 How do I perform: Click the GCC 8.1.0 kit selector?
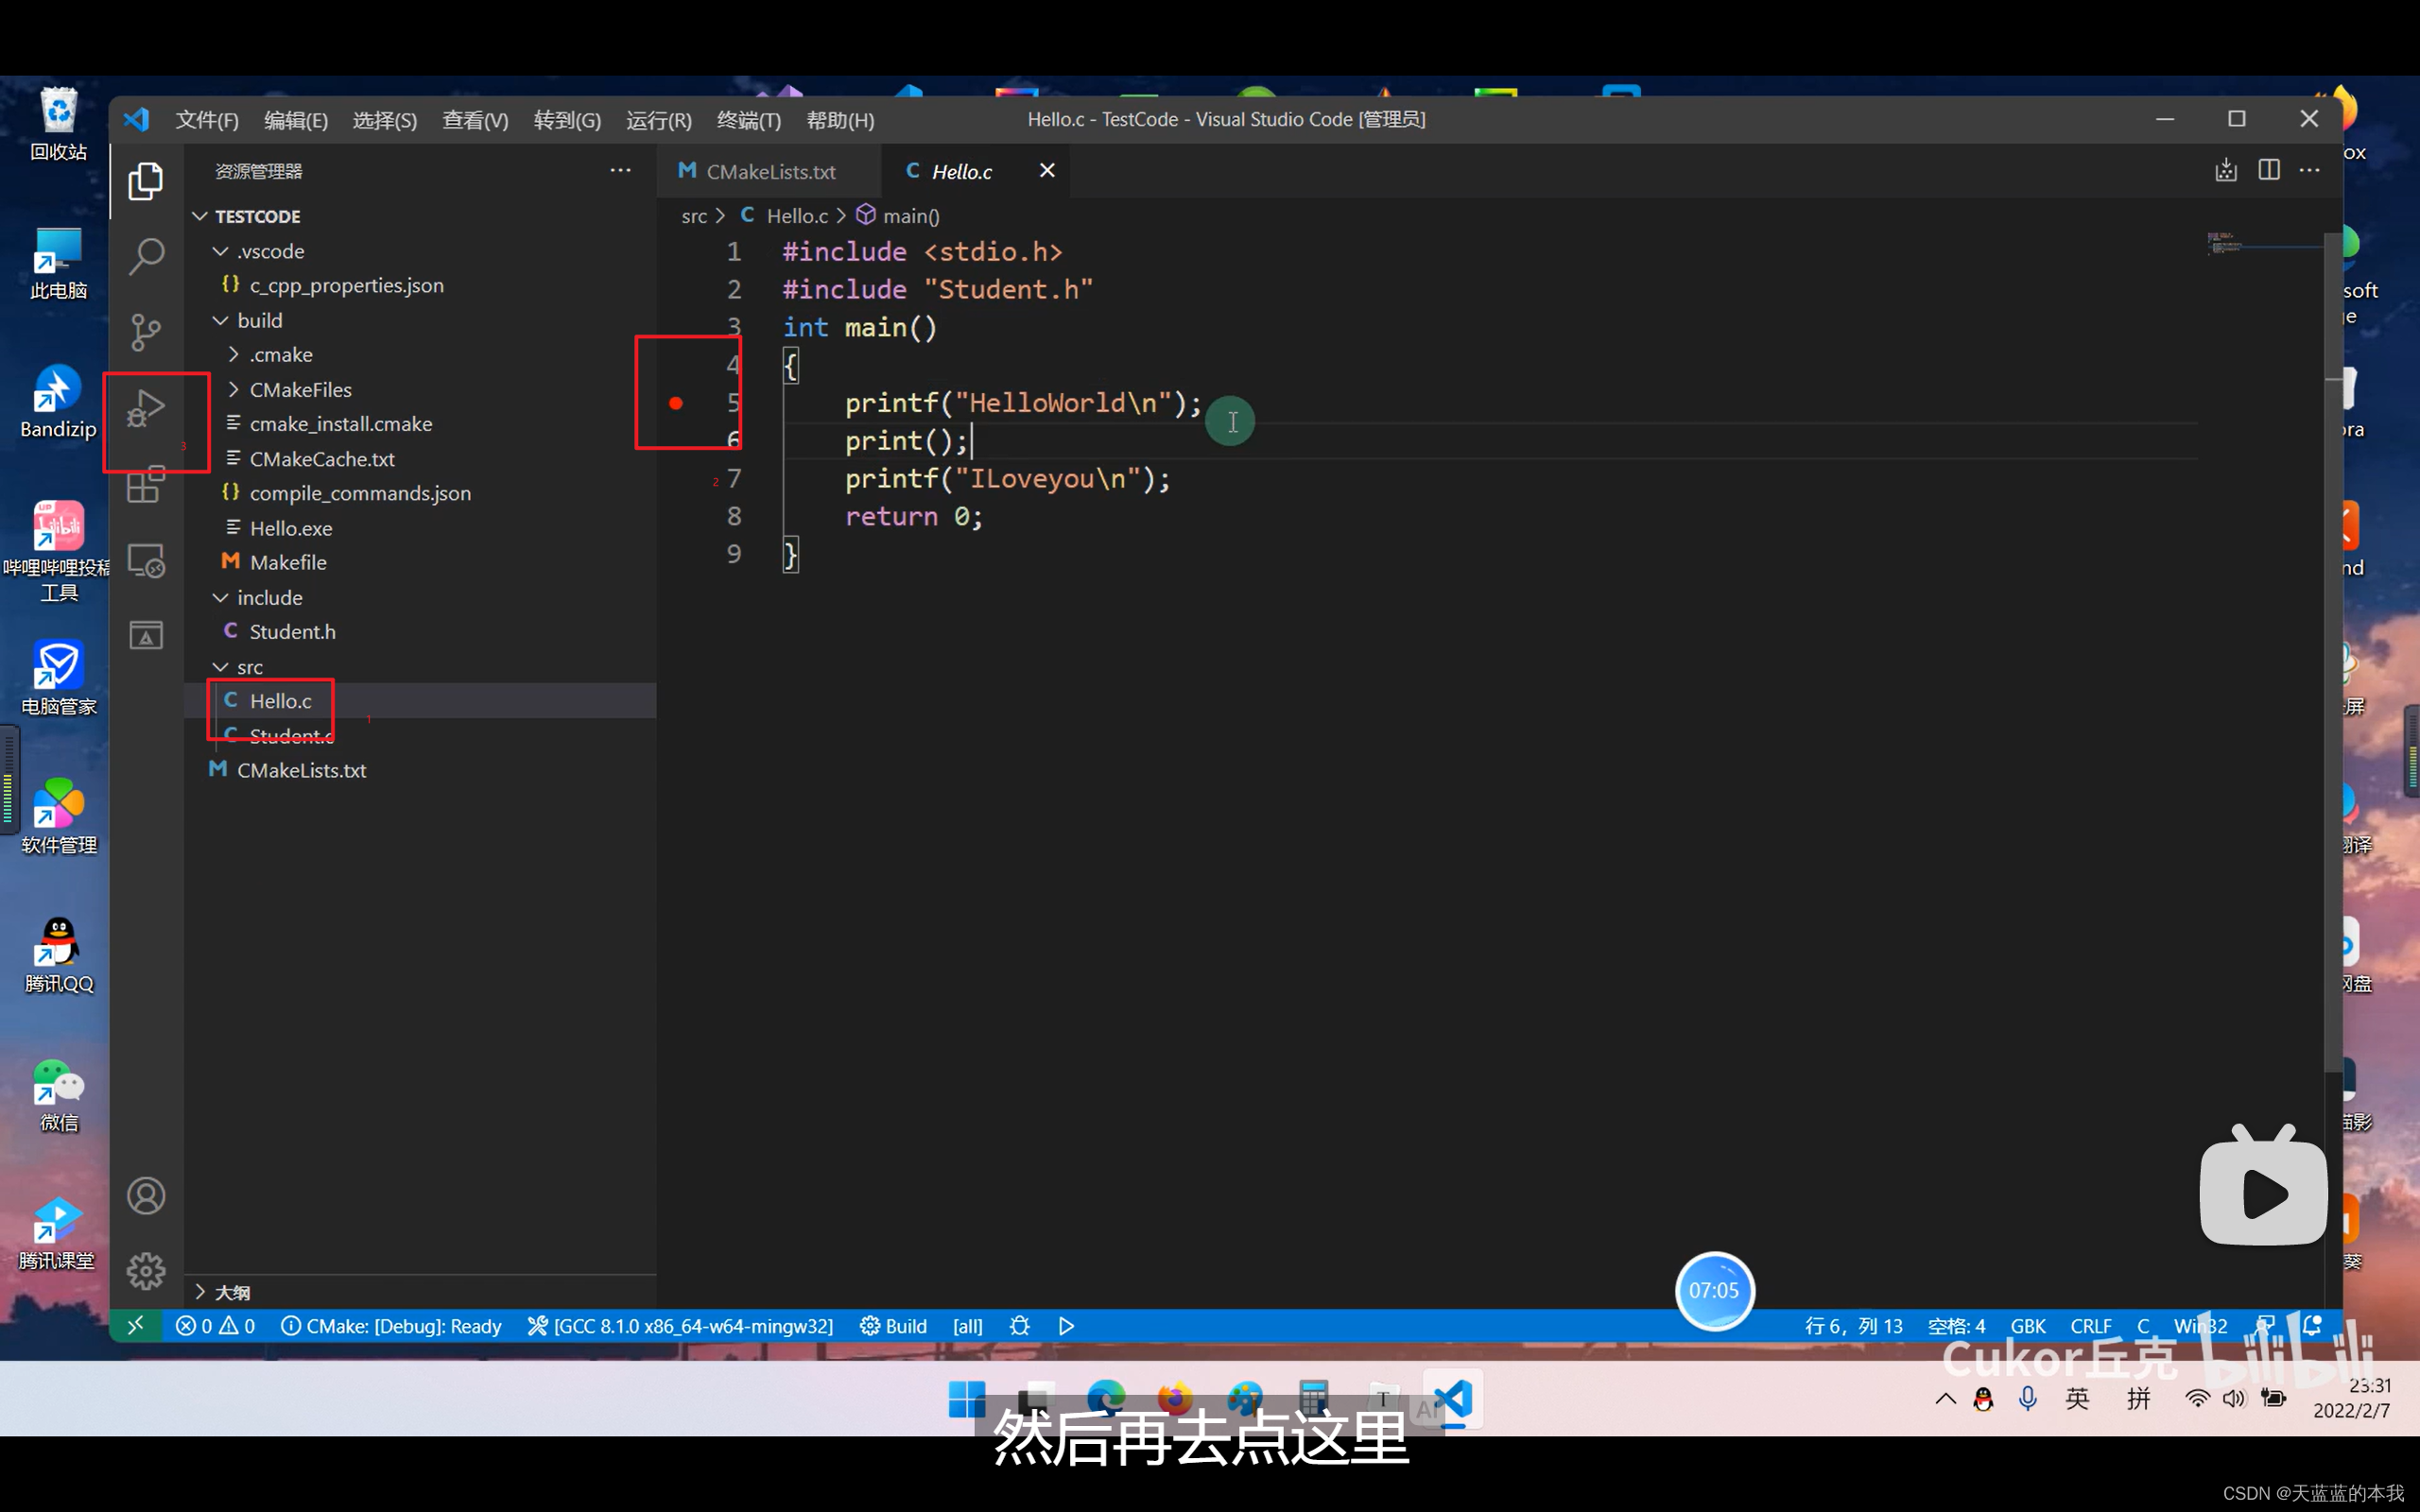681,1326
